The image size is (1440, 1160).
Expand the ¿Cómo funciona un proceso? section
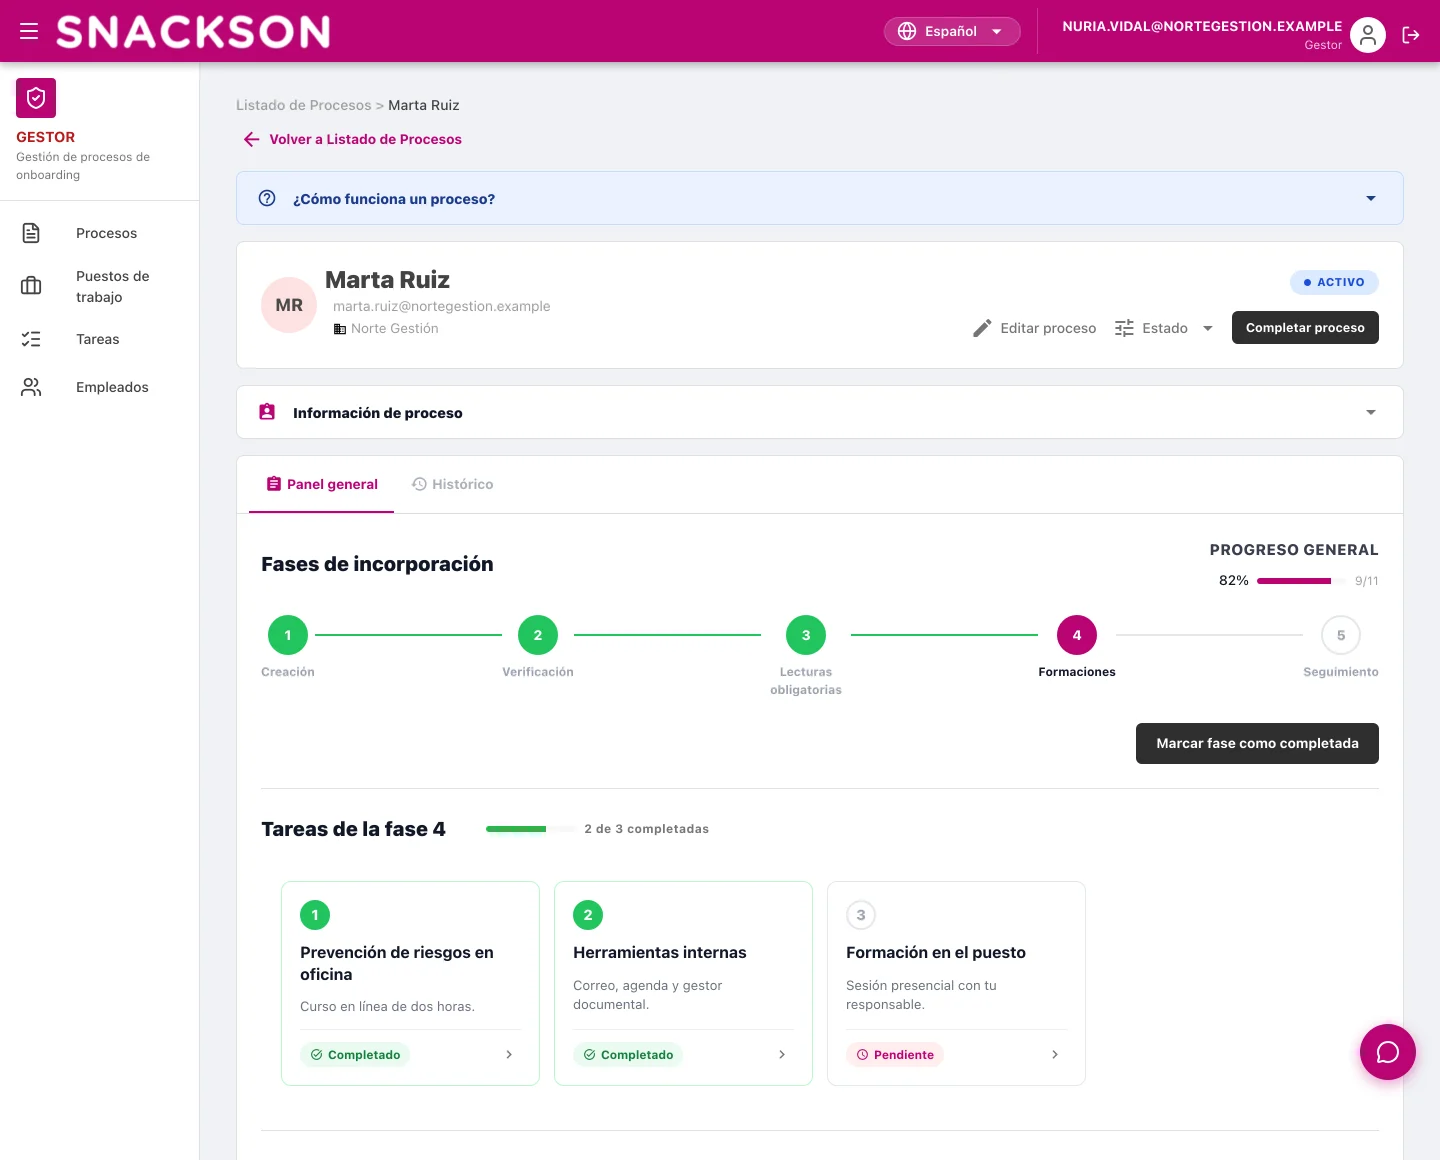tap(820, 198)
